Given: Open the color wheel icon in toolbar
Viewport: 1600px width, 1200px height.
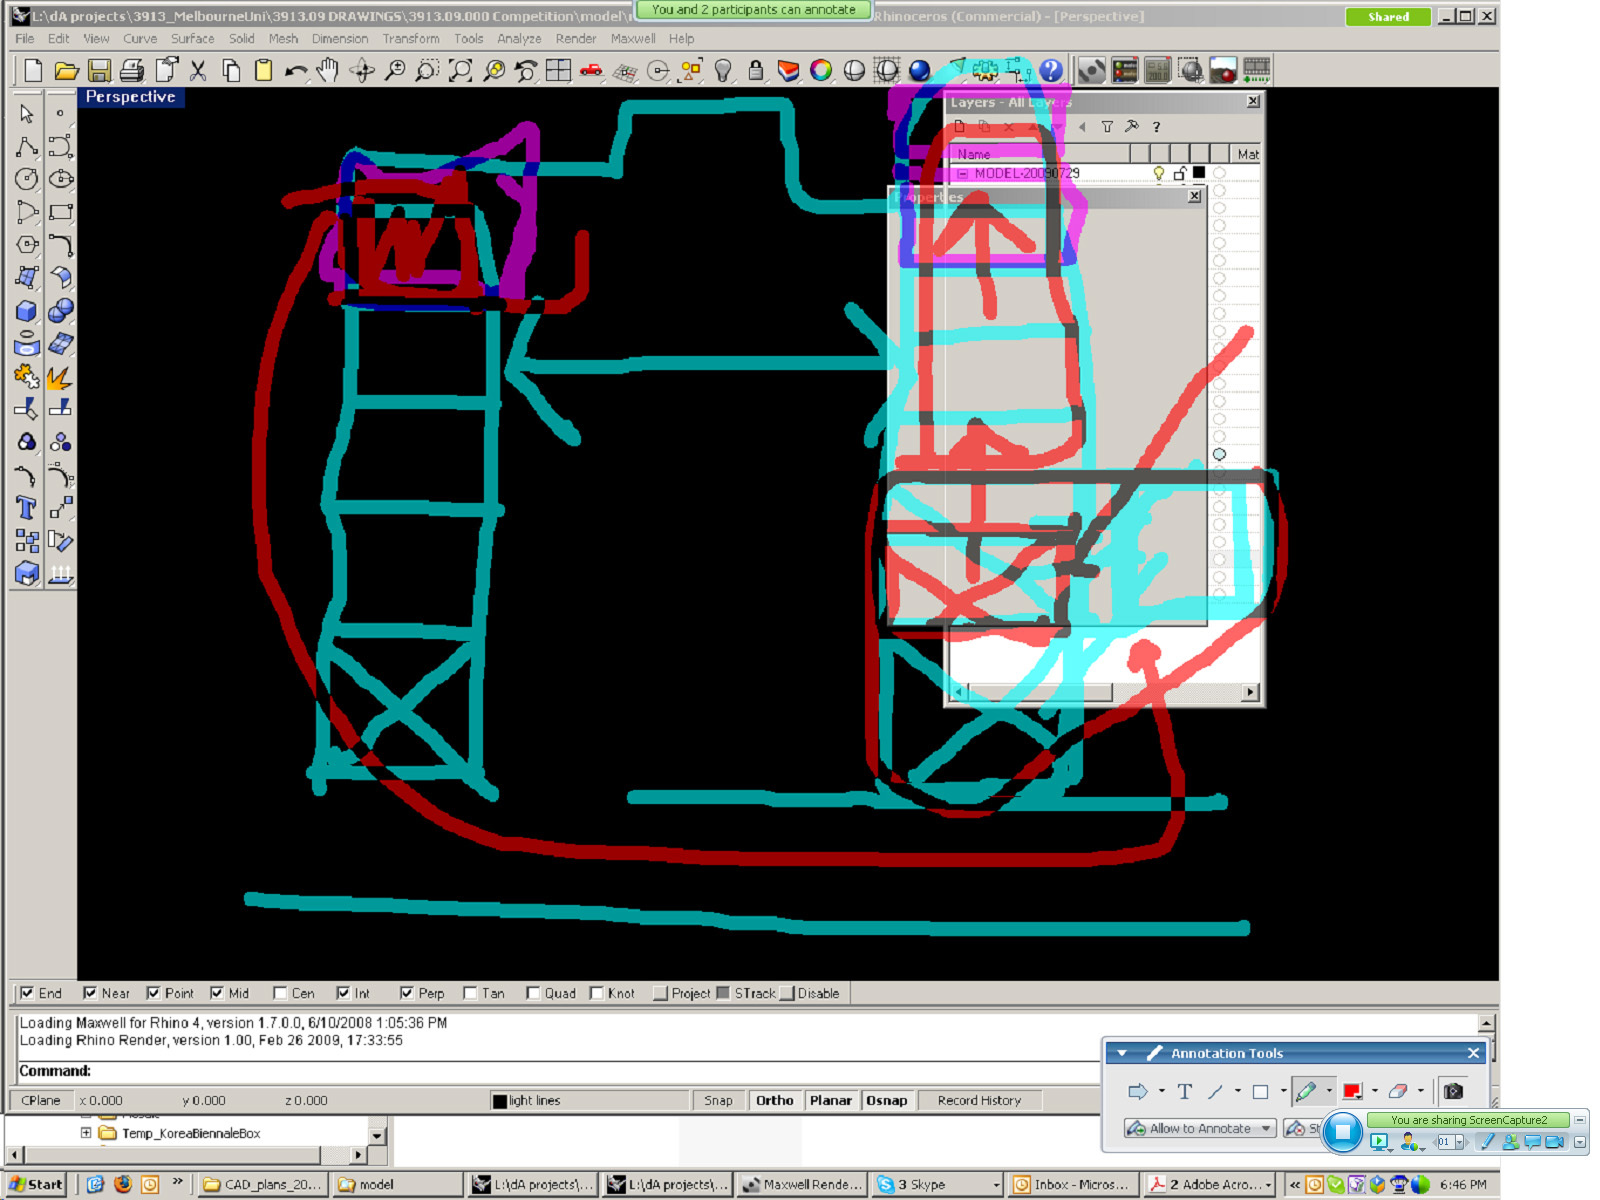Looking at the screenshot, I should coord(821,70).
